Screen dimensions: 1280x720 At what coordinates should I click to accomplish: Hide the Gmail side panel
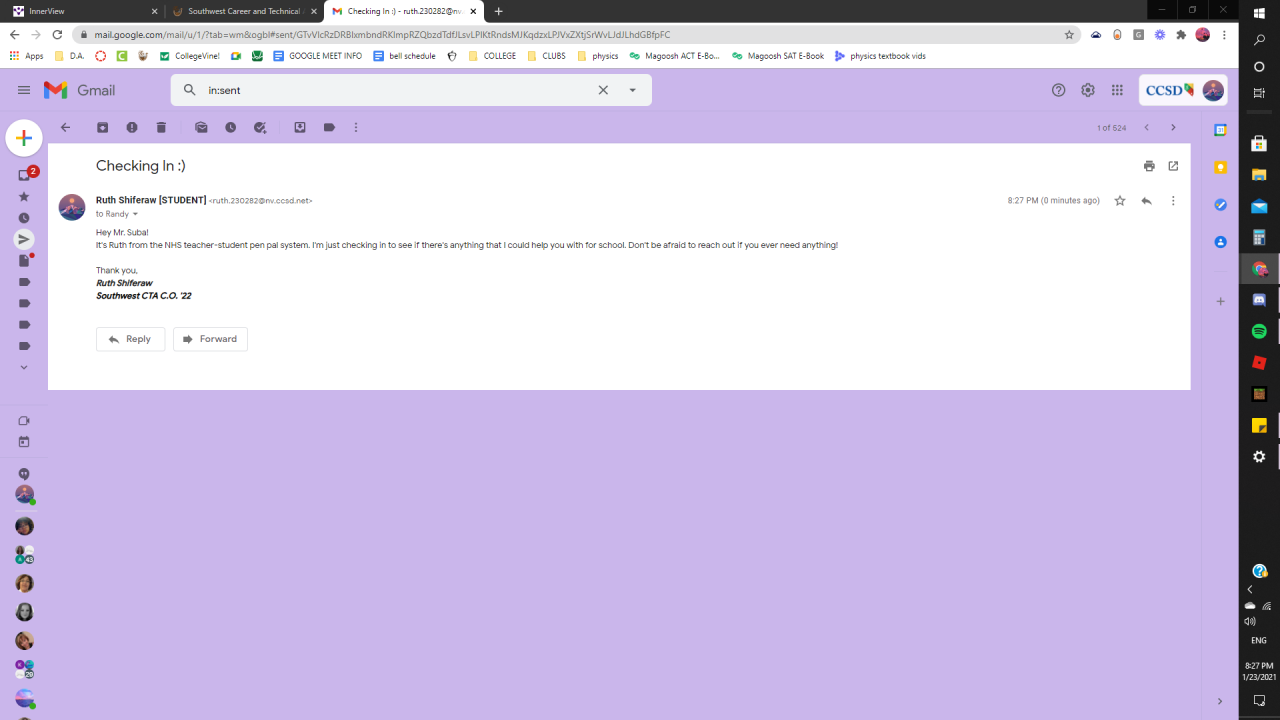tap(1220, 701)
